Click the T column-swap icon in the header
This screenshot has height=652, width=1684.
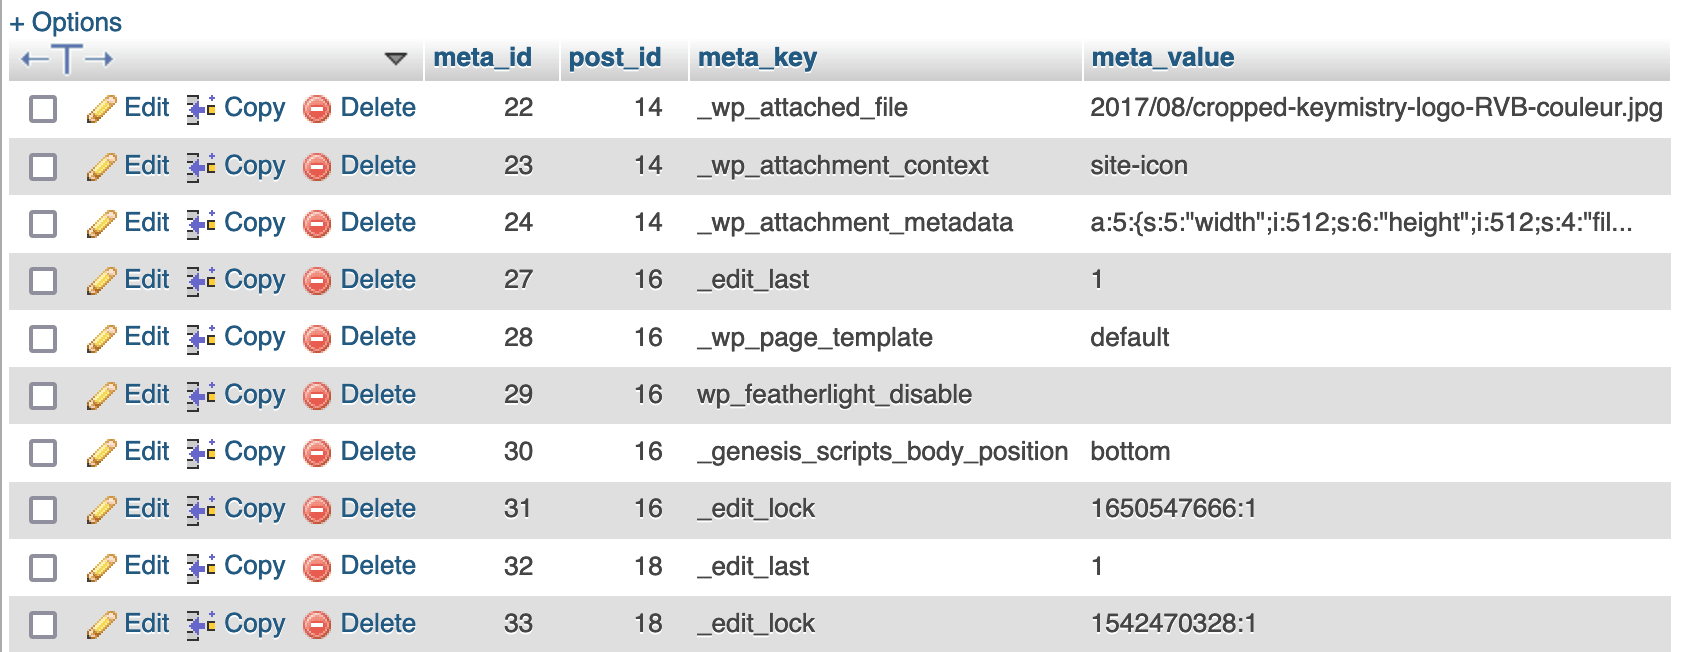point(65,58)
